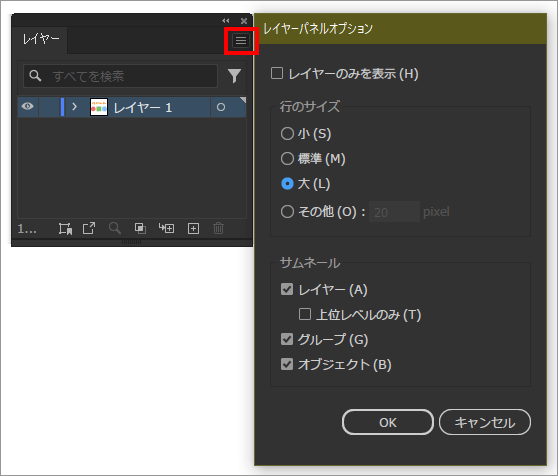The width and height of the screenshot is (558, 476).
Task: Click the export as asset icon
Action: pyautogui.click(x=89, y=228)
